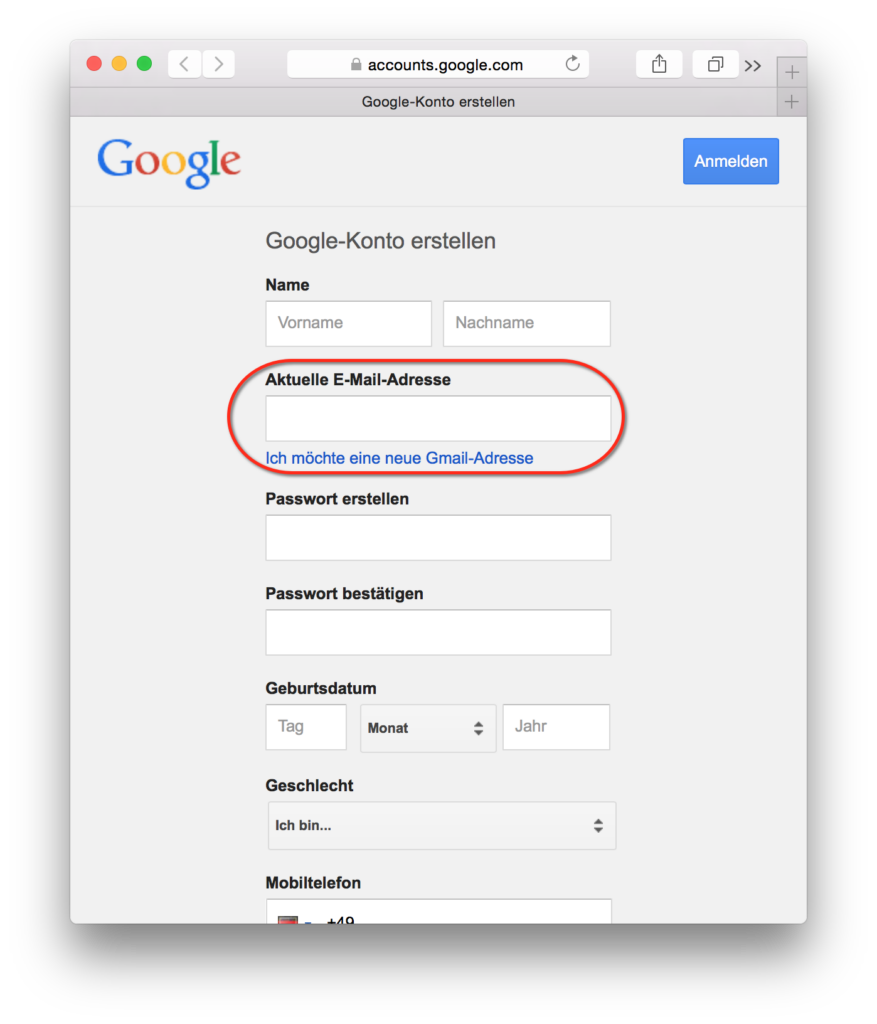Click the Google logo
This screenshot has width=877, height=1024.
169,162
